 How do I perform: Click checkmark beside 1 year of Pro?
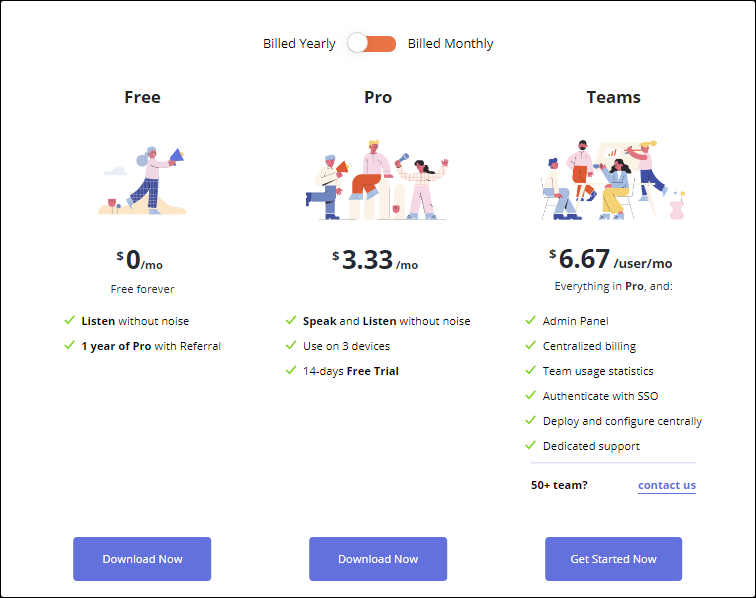(x=69, y=346)
